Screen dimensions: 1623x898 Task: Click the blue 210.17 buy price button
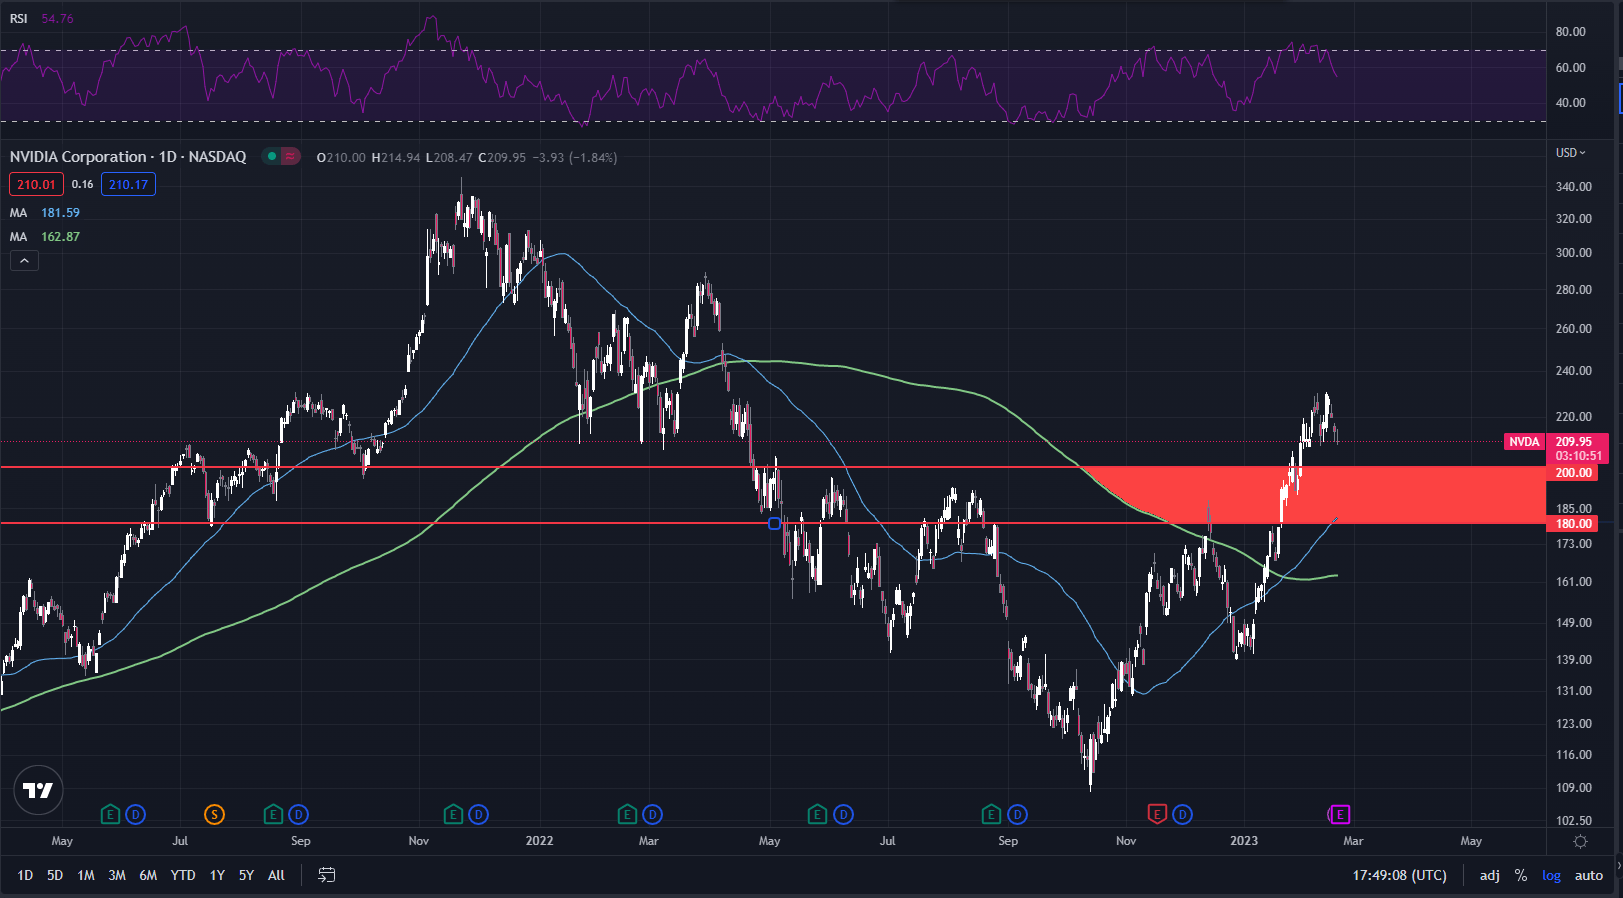click(x=128, y=184)
